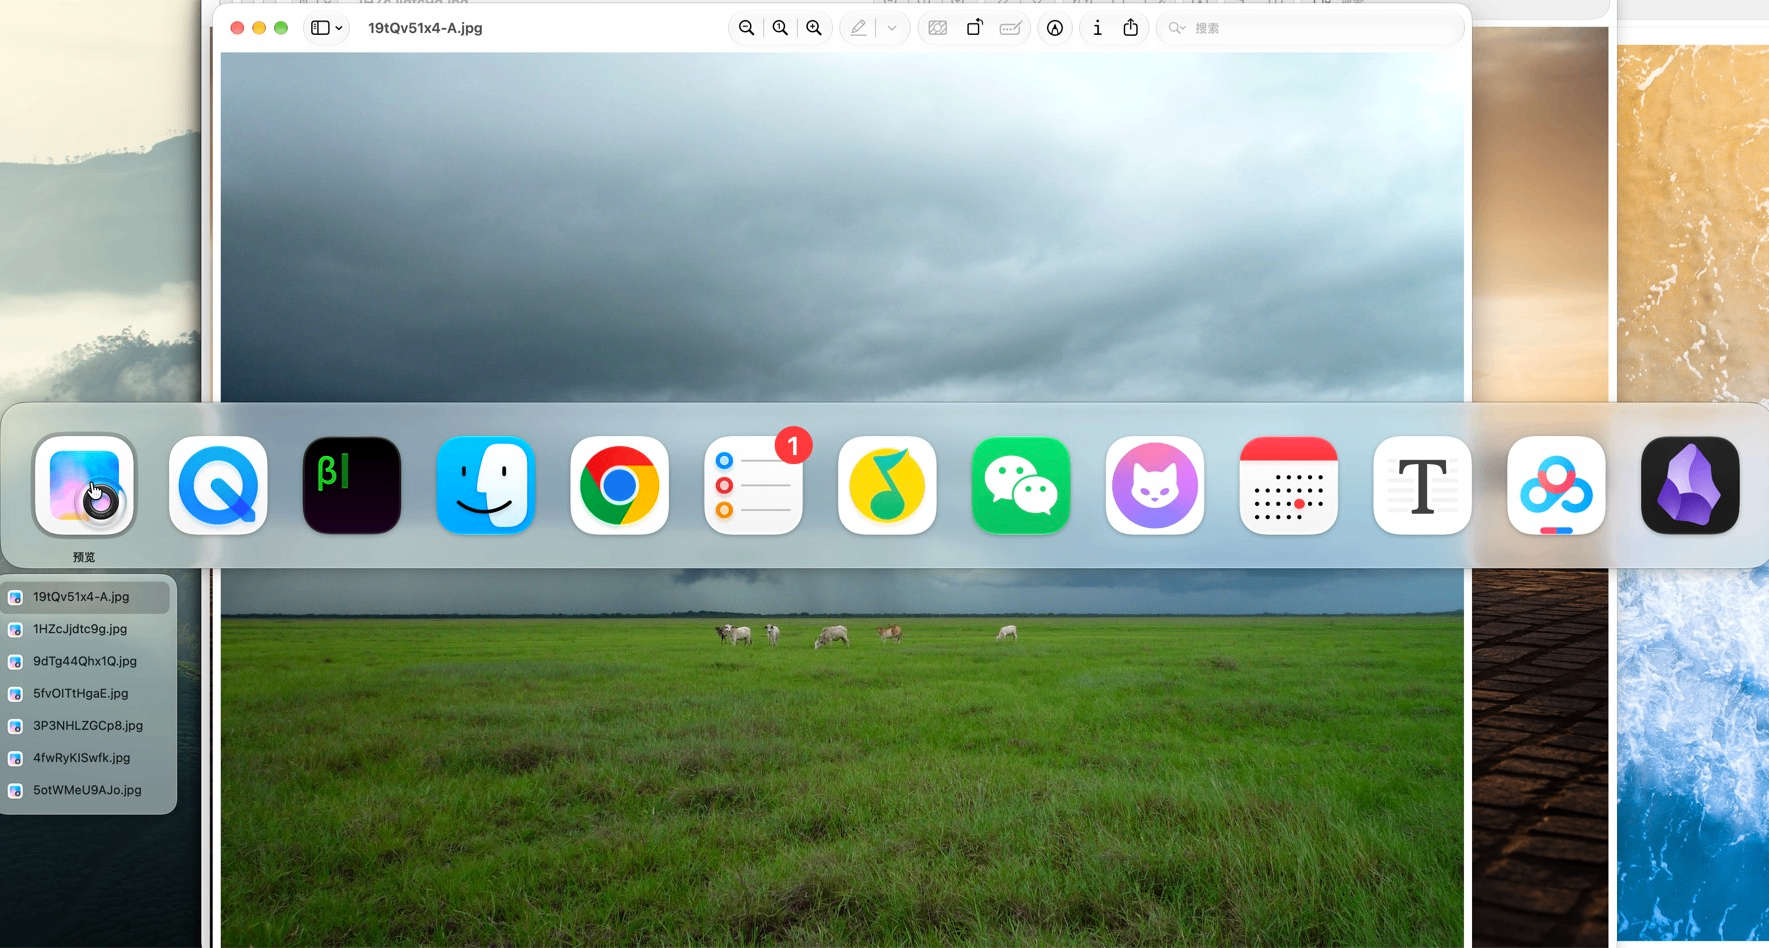Select window 5fvOITtHgaE.jpg in the list

tap(86, 693)
